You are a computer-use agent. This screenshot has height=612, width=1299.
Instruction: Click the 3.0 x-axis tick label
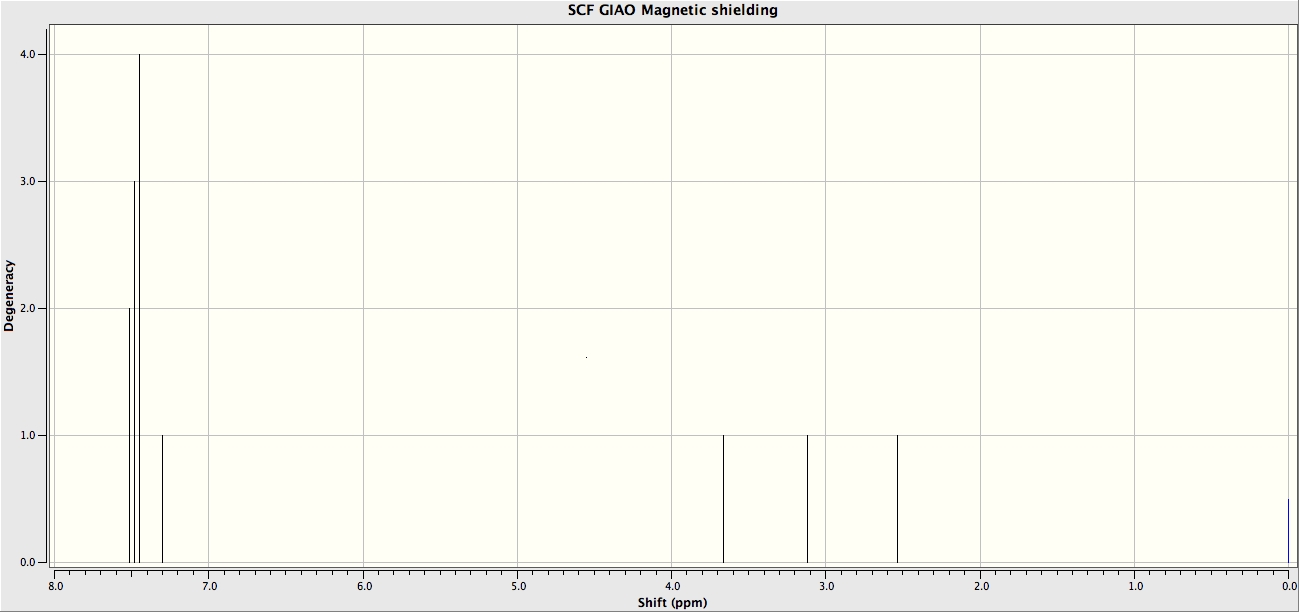pyautogui.click(x=826, y=587)
